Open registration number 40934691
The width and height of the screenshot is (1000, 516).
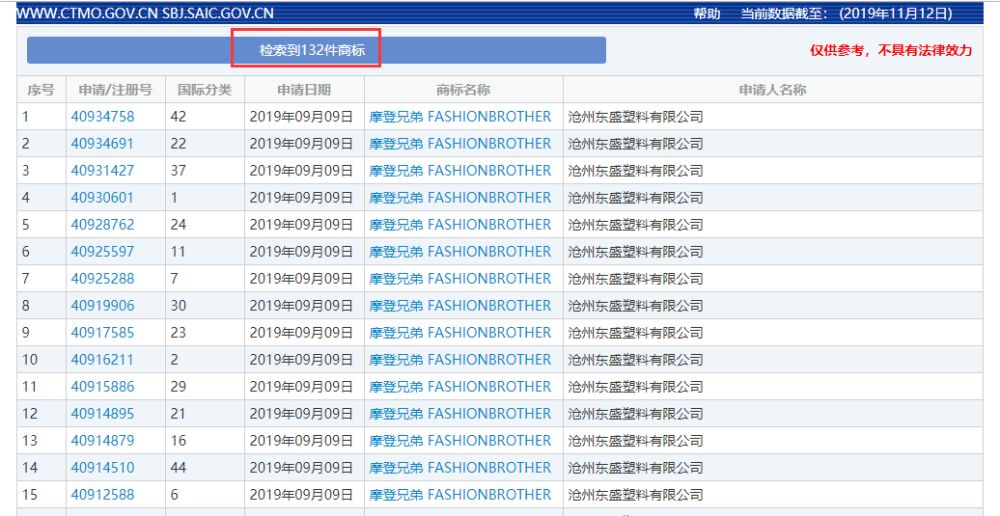(103, 144)
